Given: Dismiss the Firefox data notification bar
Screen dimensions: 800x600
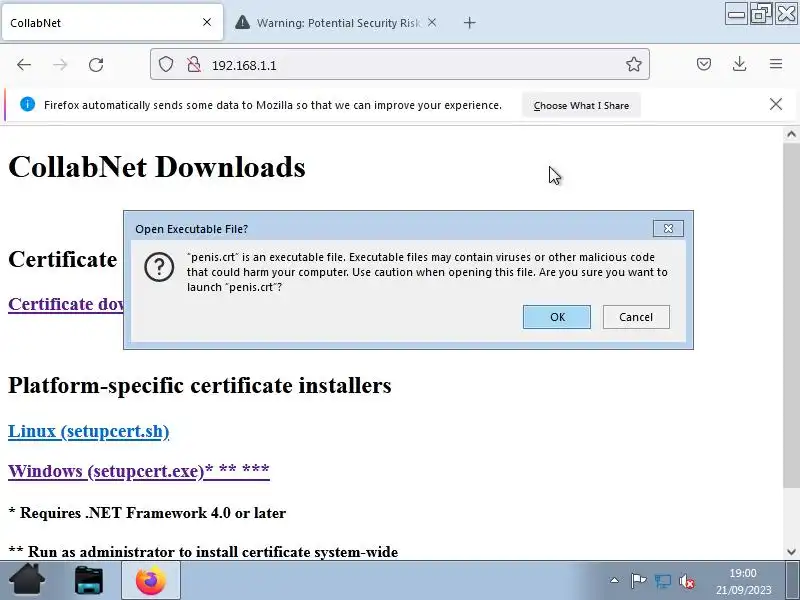Looking at the screenshot, I should pyautogui.click(x=776, y=105).
